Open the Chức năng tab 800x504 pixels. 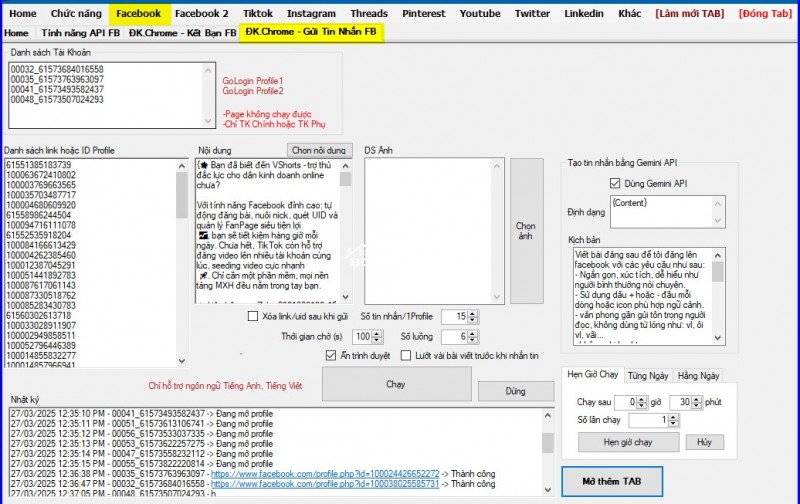click(x=76, y=14)
